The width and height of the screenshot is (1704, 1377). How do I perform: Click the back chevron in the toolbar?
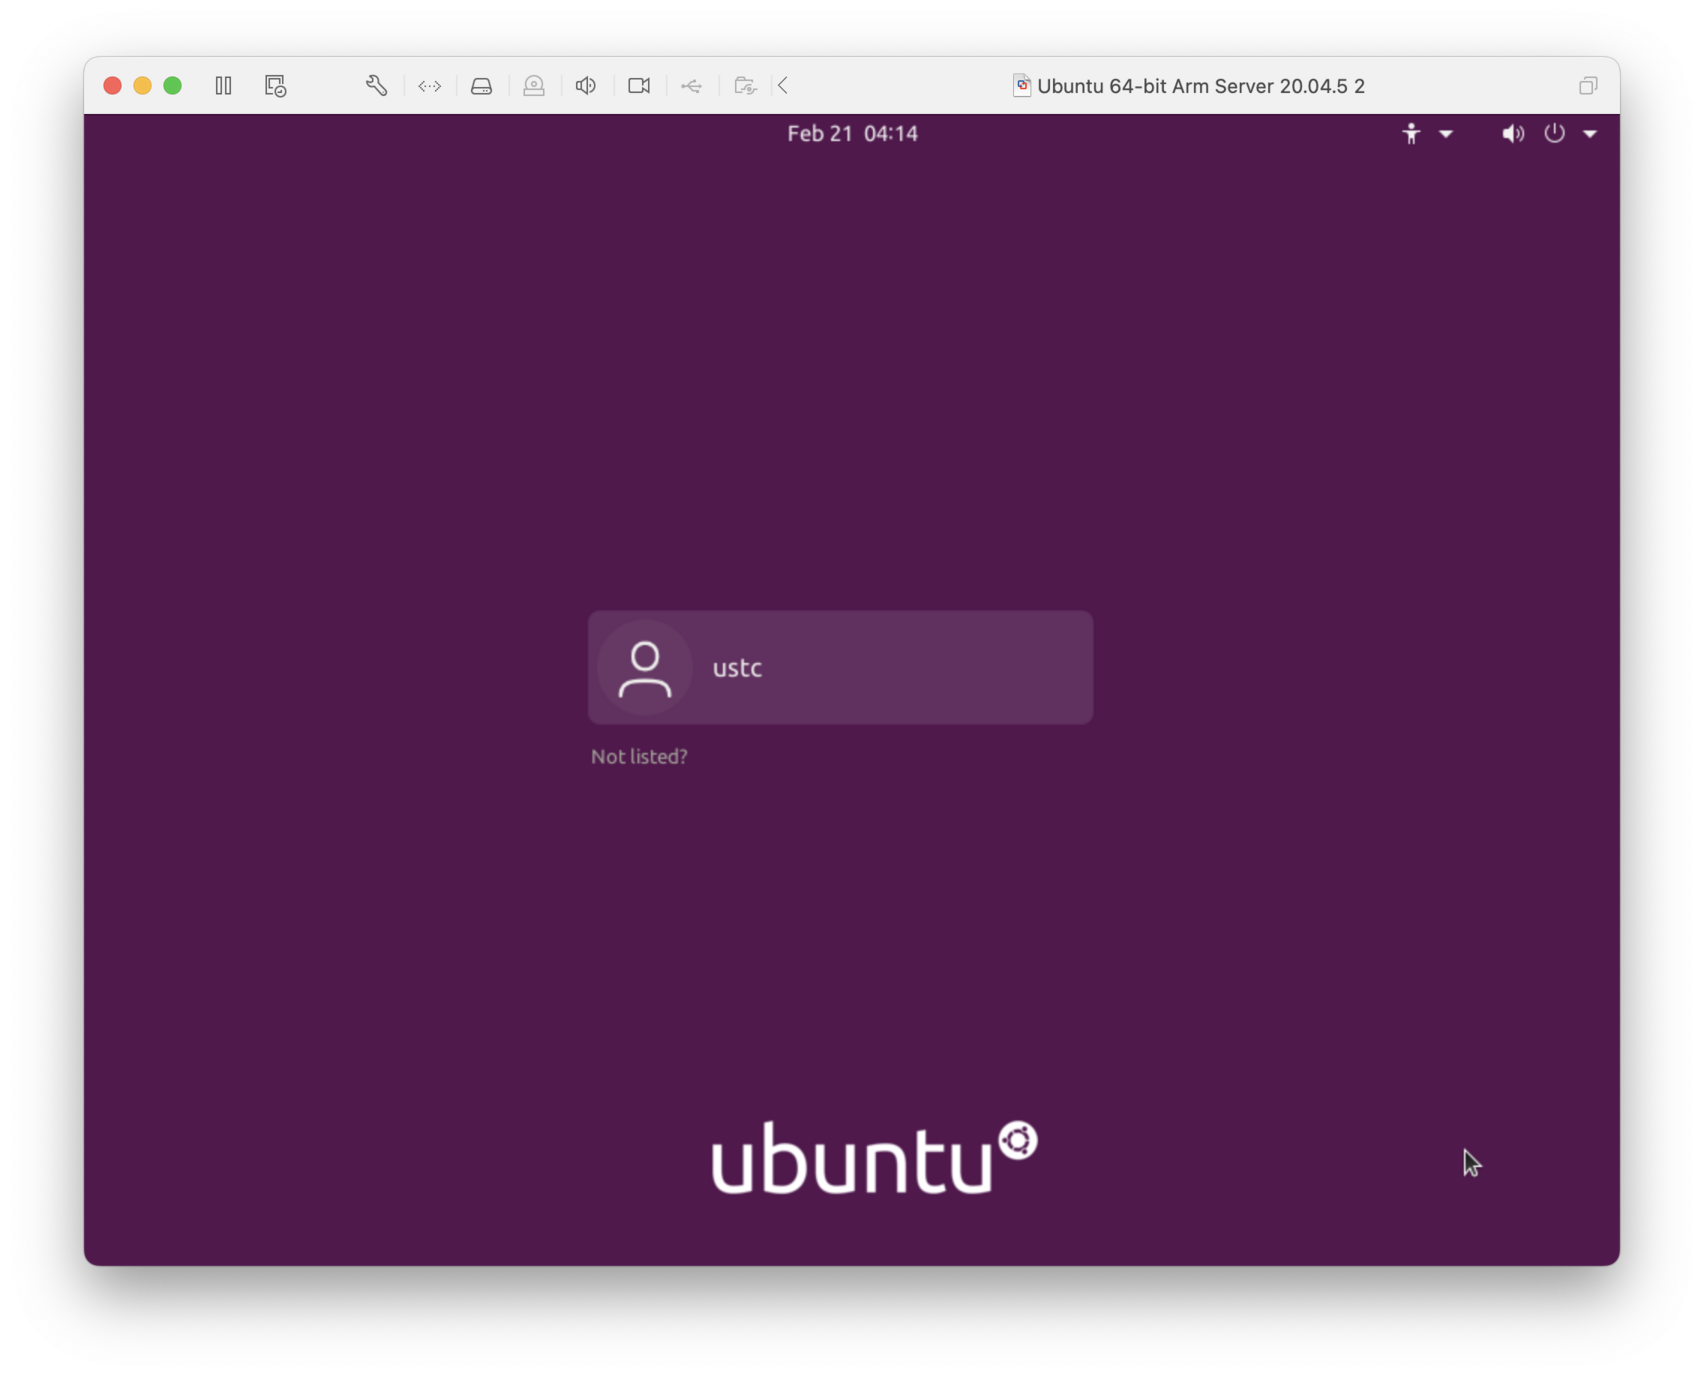click(783, 86)
